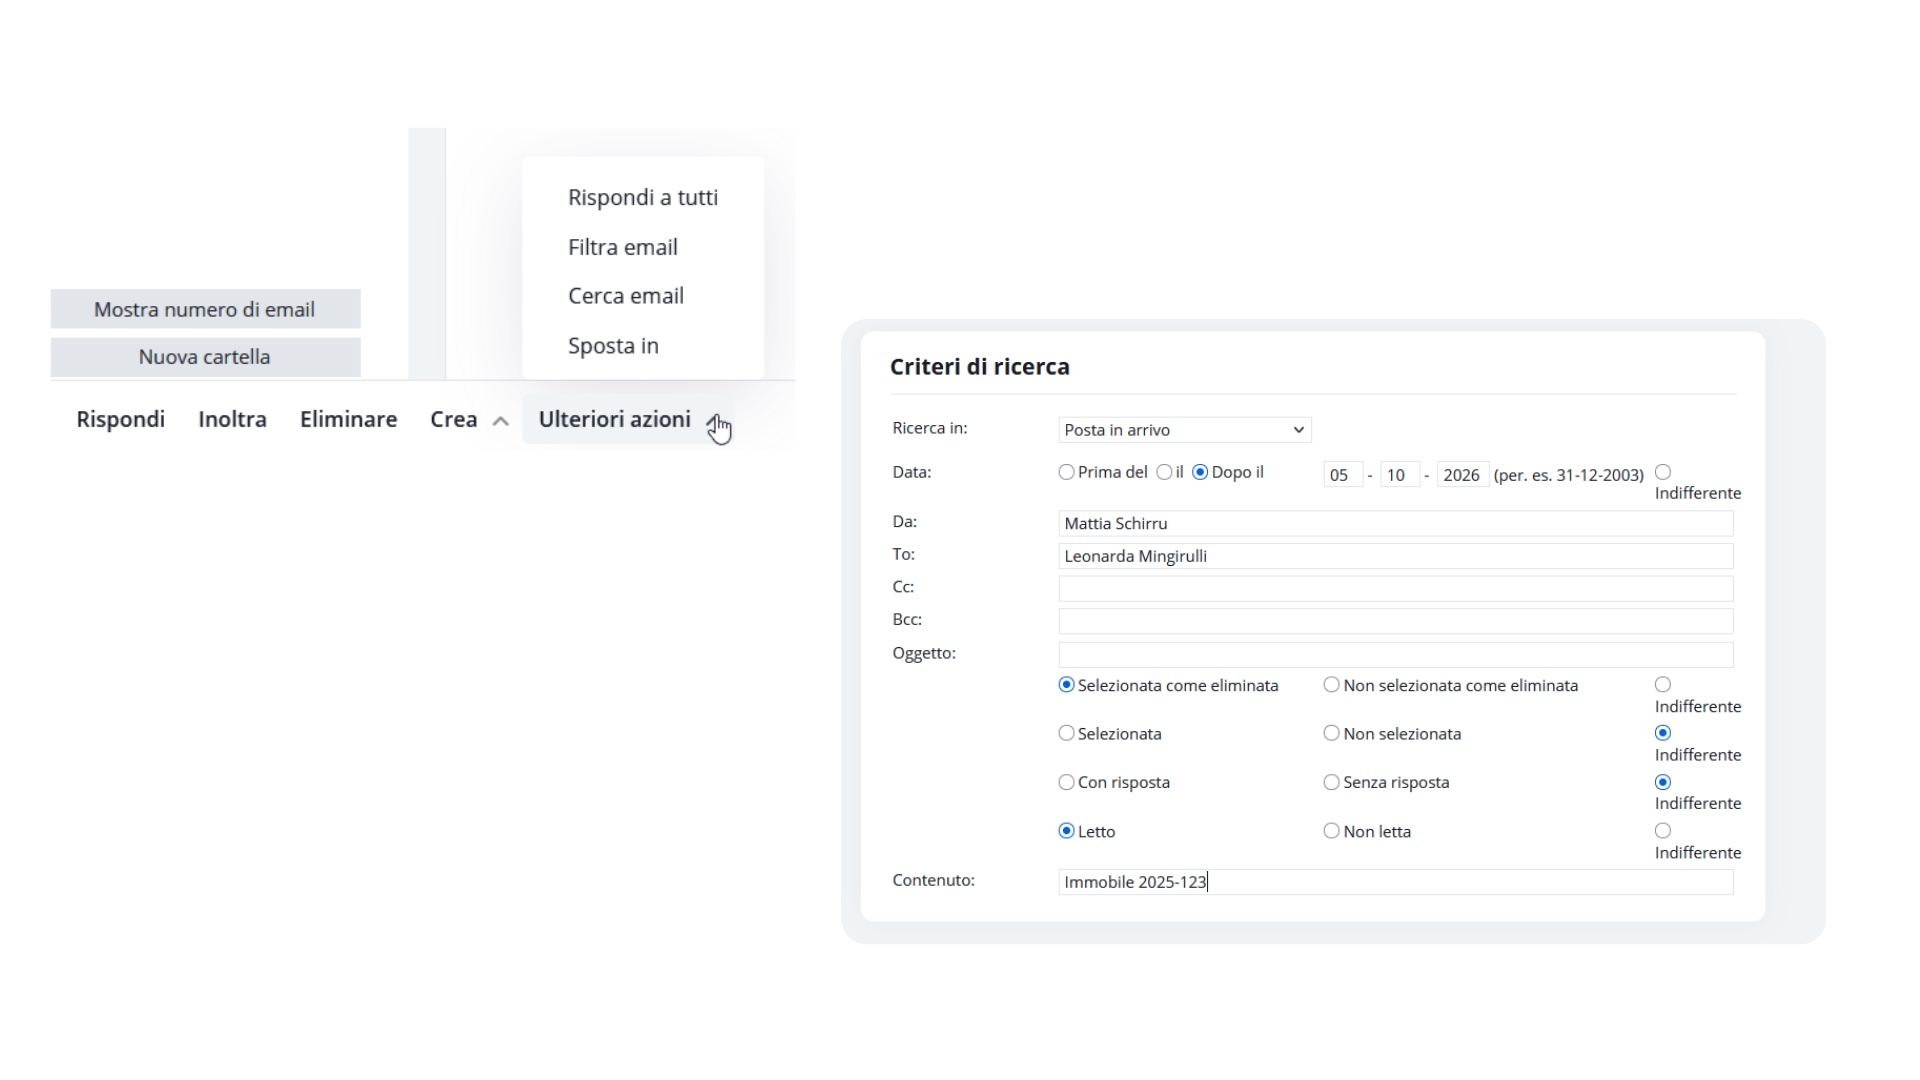
Task: Select Non selezionata come eliminata radio
Action: click(x=1331, y=685)
